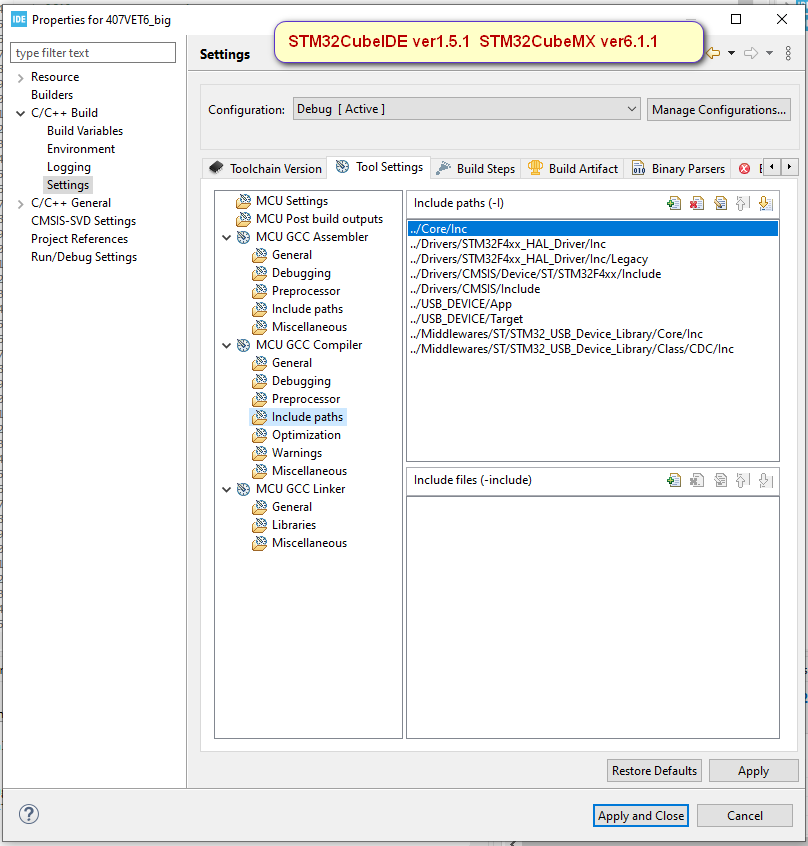Delete the selected include path
Image resolution: width=808 pixels, height=846 pixels.
697,203
